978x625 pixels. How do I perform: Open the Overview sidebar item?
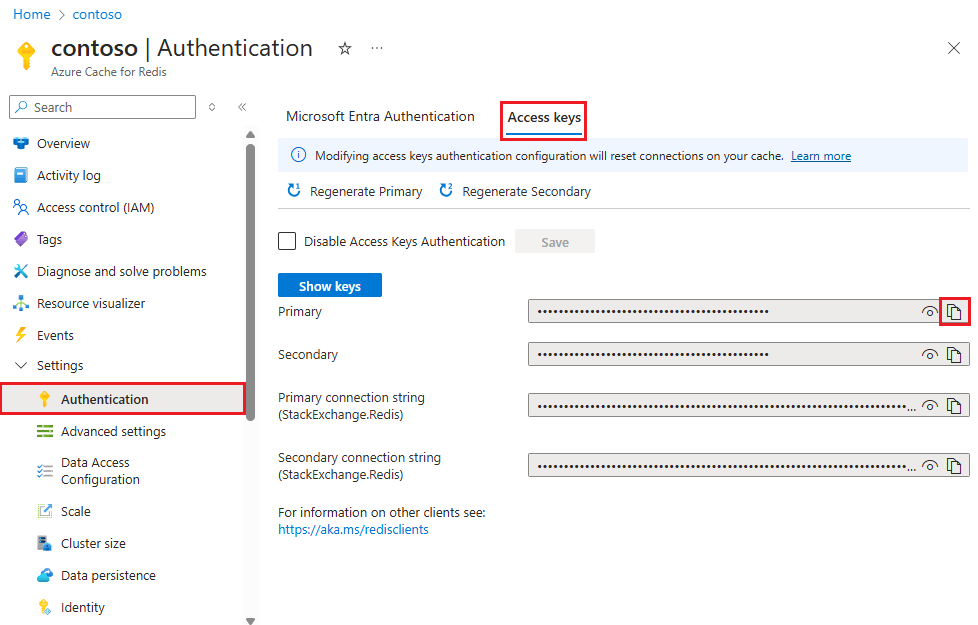(x=61, y=143)
